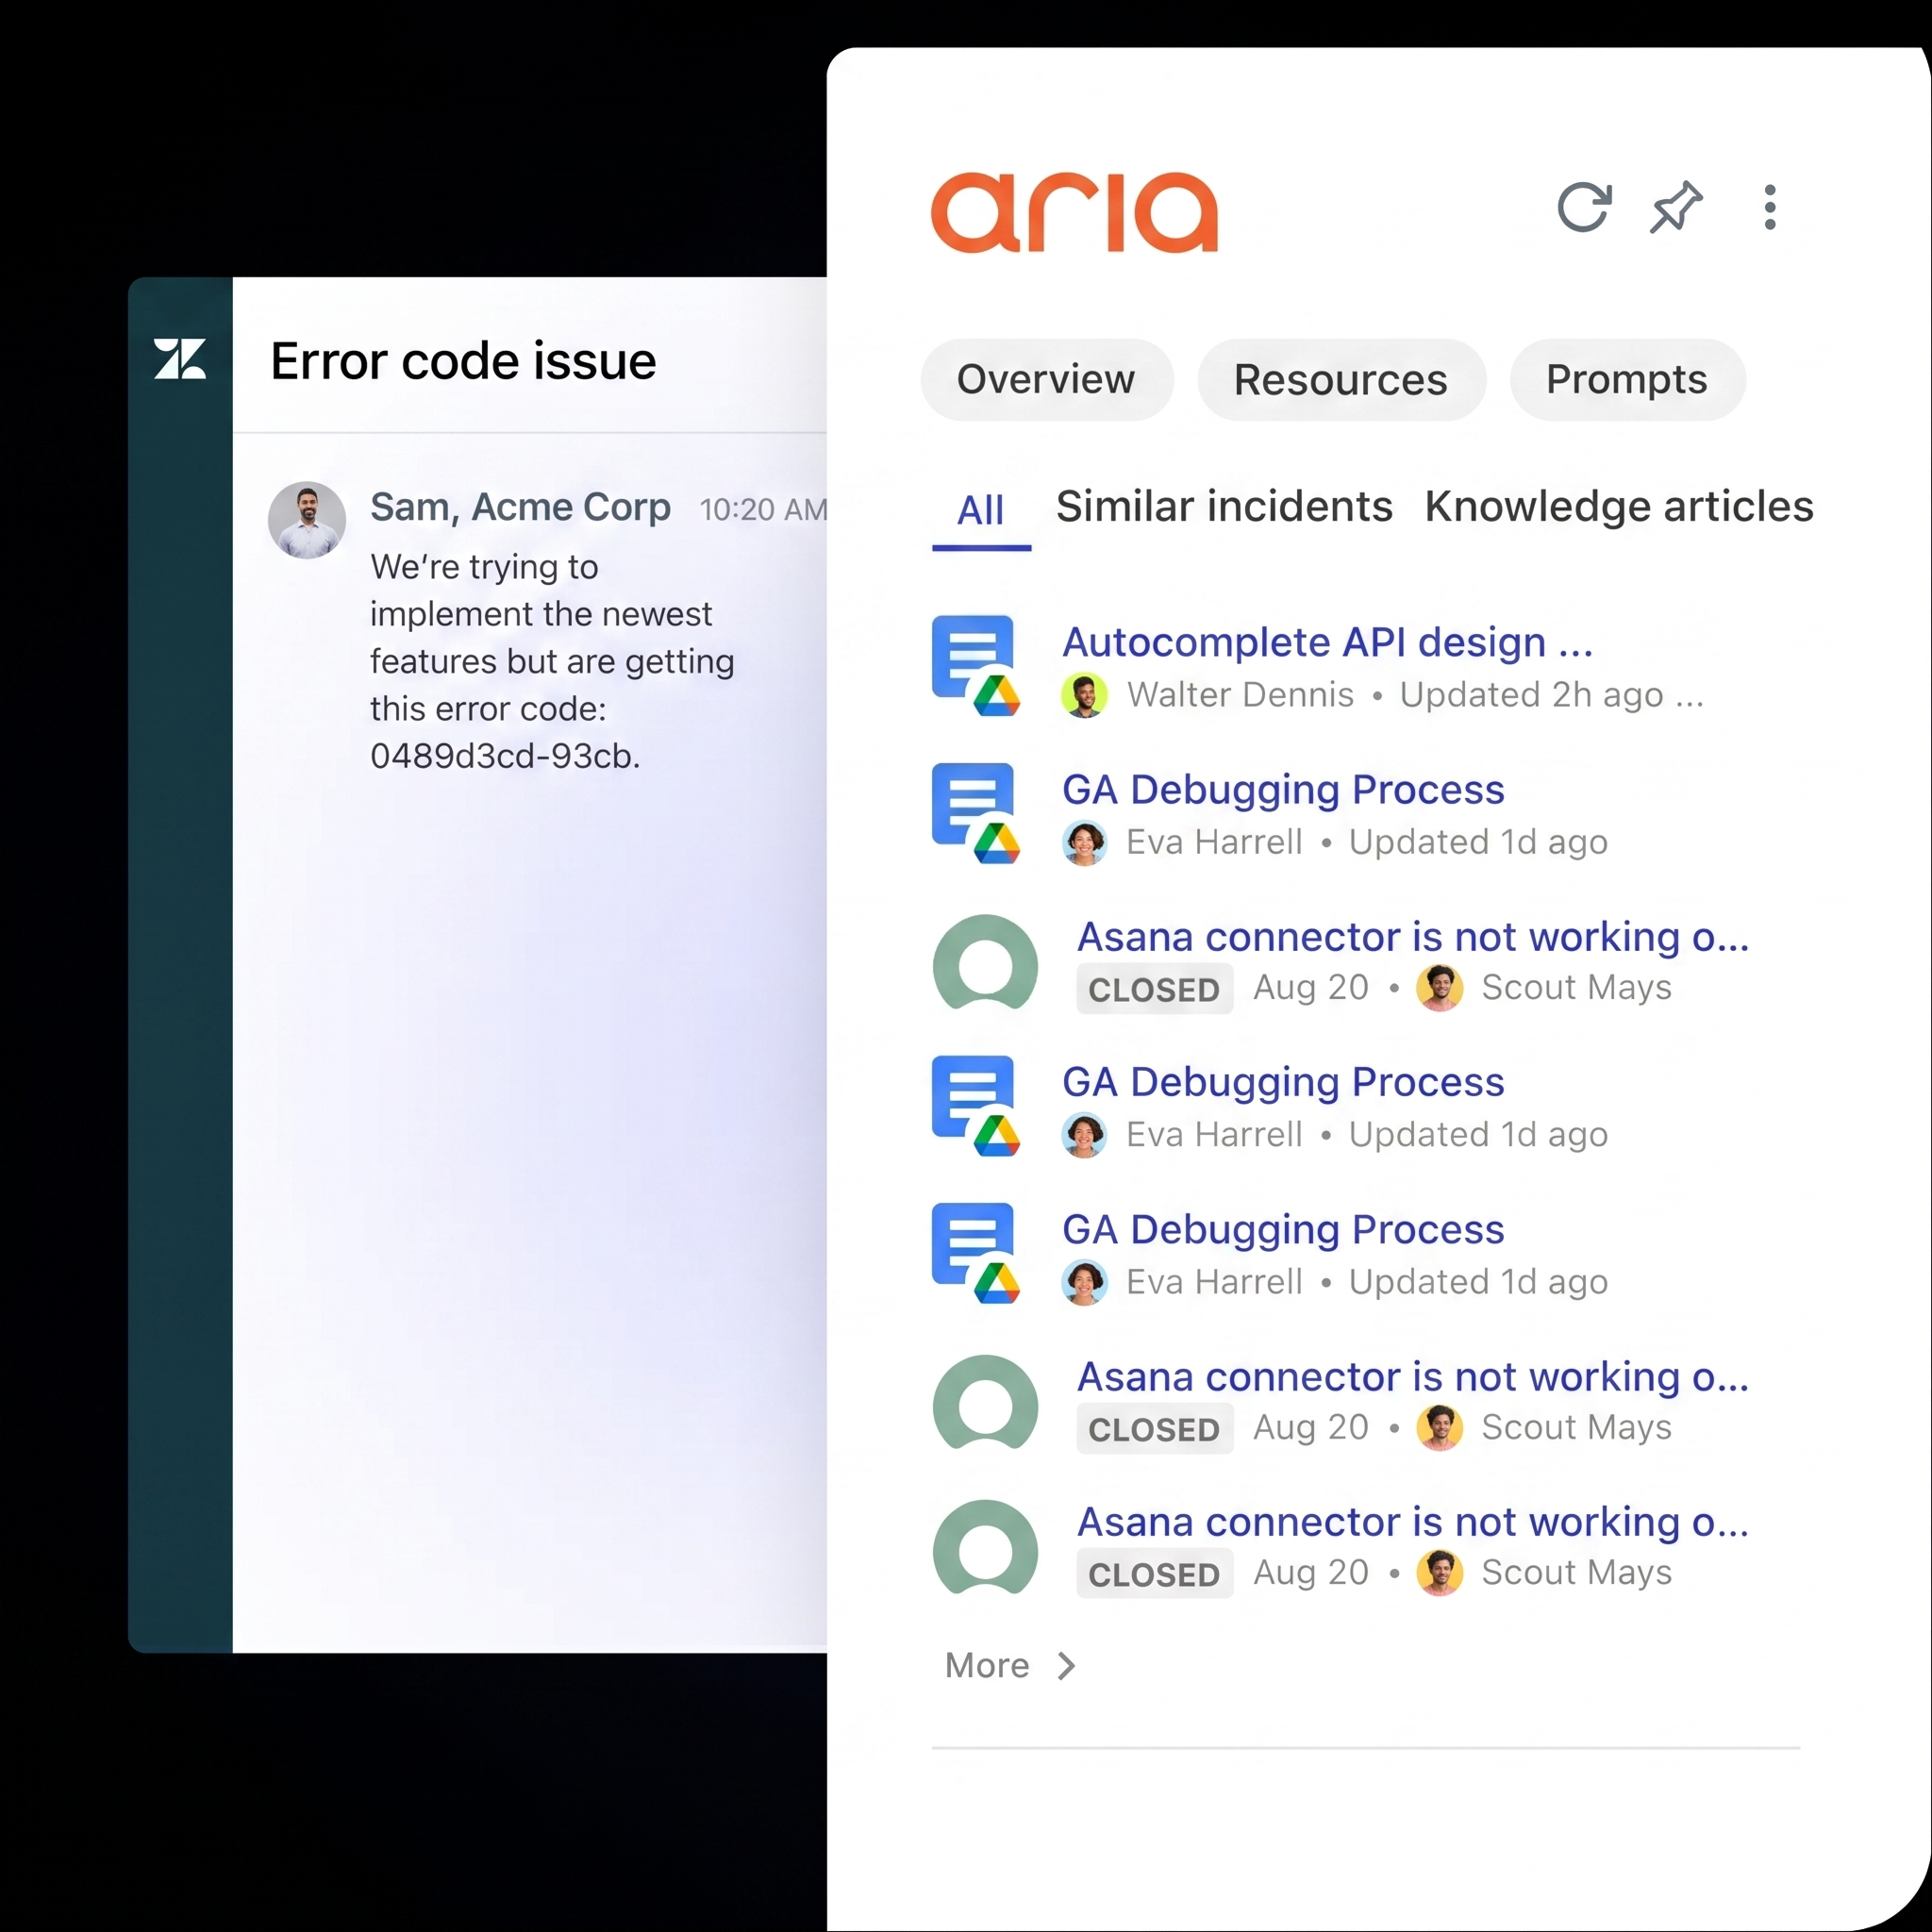
Task: Click Eva Harrell's avatar in the first GA Debugging row
Action: (x=1084, y=843)
